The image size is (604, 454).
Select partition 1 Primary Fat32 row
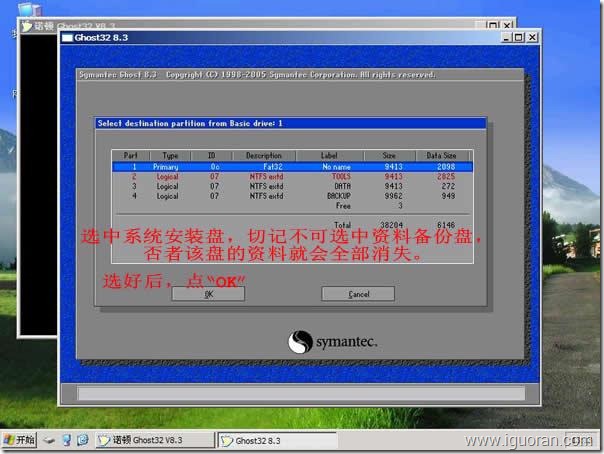(x=290, y=166)
